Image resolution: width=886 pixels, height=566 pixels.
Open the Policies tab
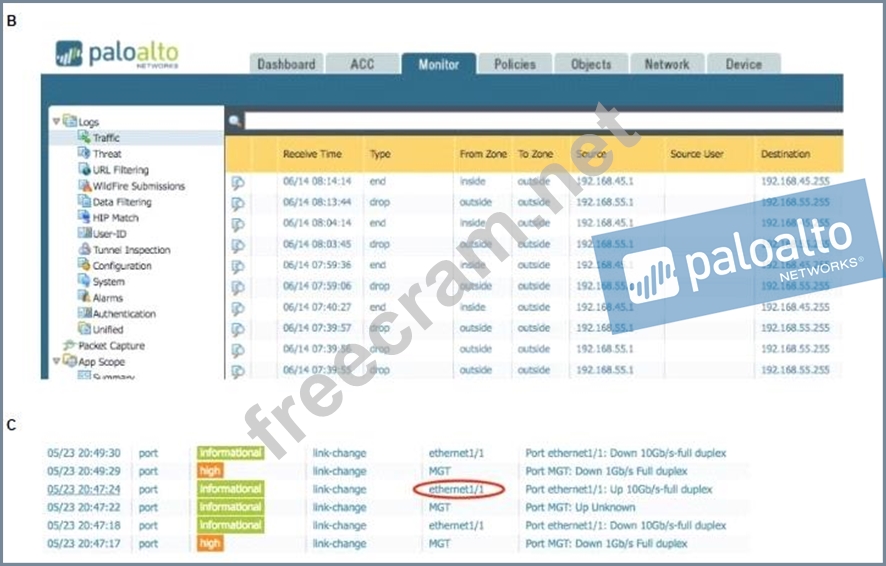click(x=514, y=64)
